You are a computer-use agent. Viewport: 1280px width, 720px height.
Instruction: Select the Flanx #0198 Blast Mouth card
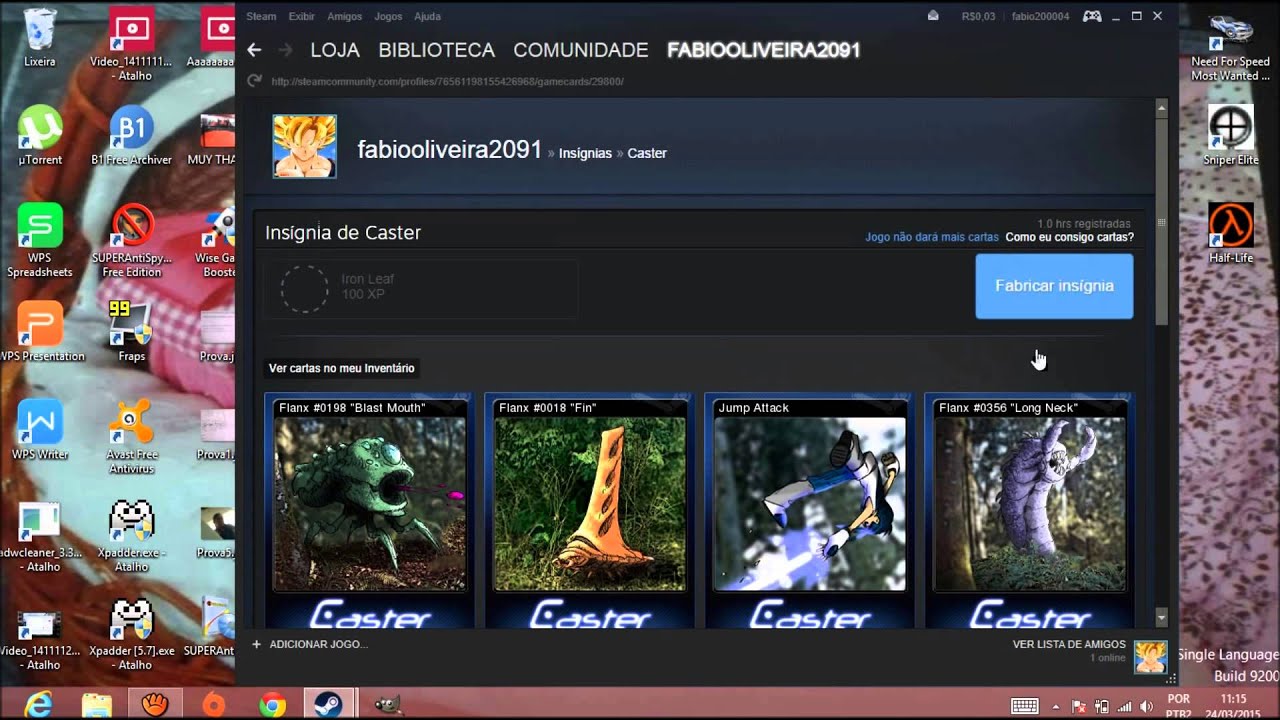(370, 511)
